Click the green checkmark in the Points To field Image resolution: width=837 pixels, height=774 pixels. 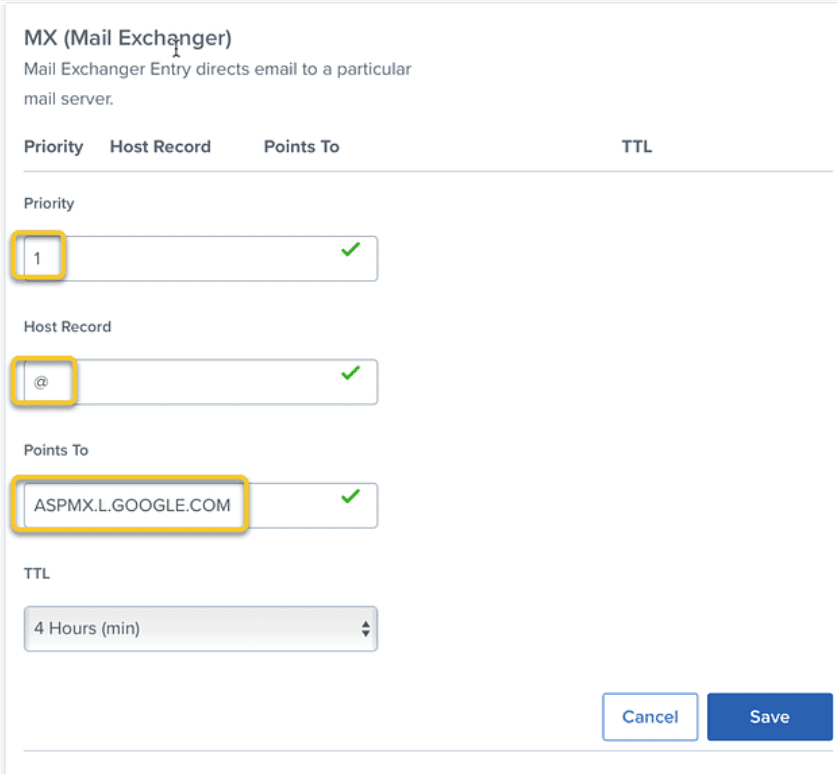click(351, 496)
